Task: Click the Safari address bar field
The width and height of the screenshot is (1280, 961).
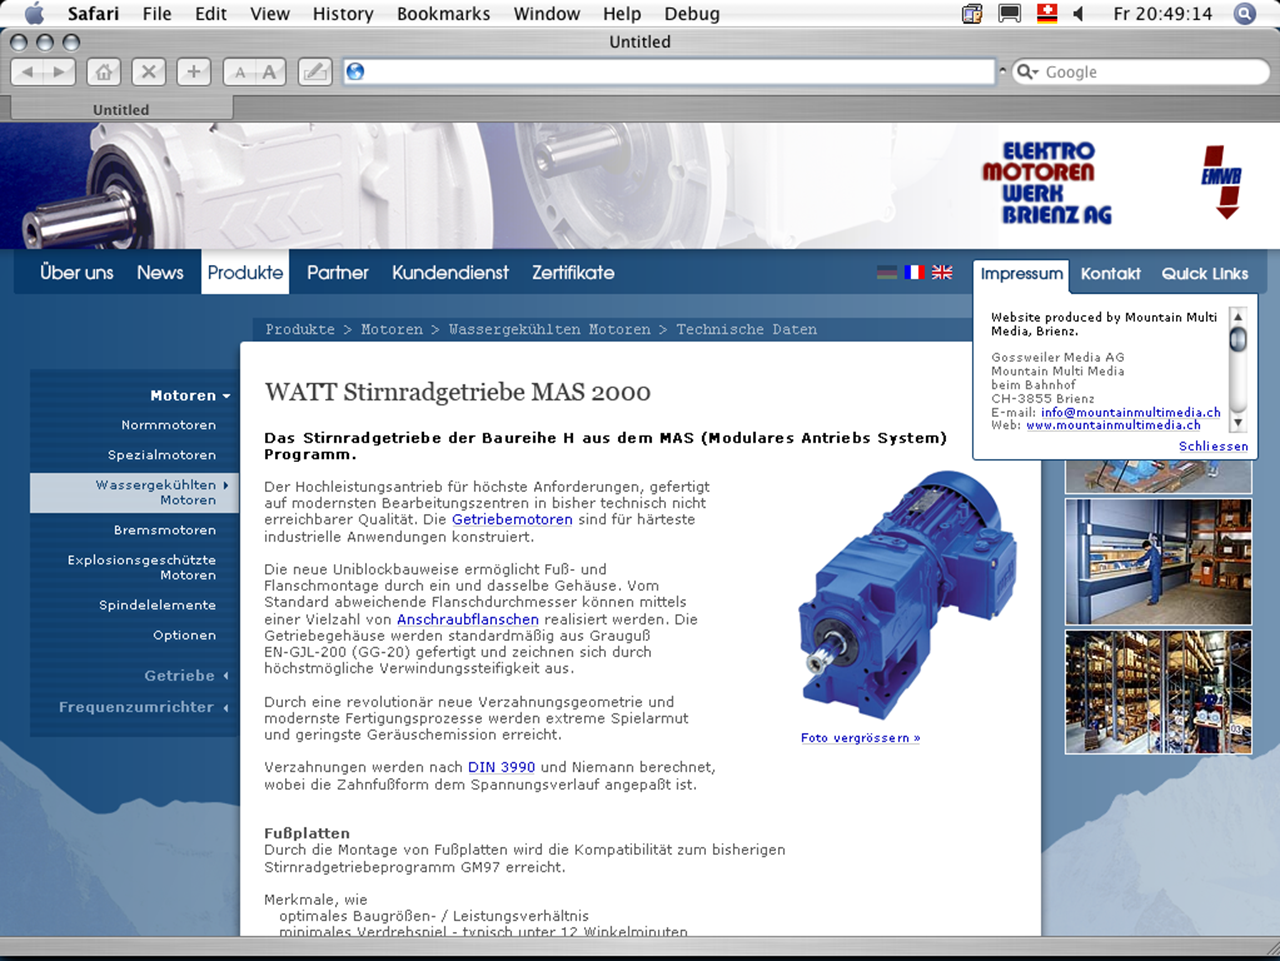Action: coord(669,72)
